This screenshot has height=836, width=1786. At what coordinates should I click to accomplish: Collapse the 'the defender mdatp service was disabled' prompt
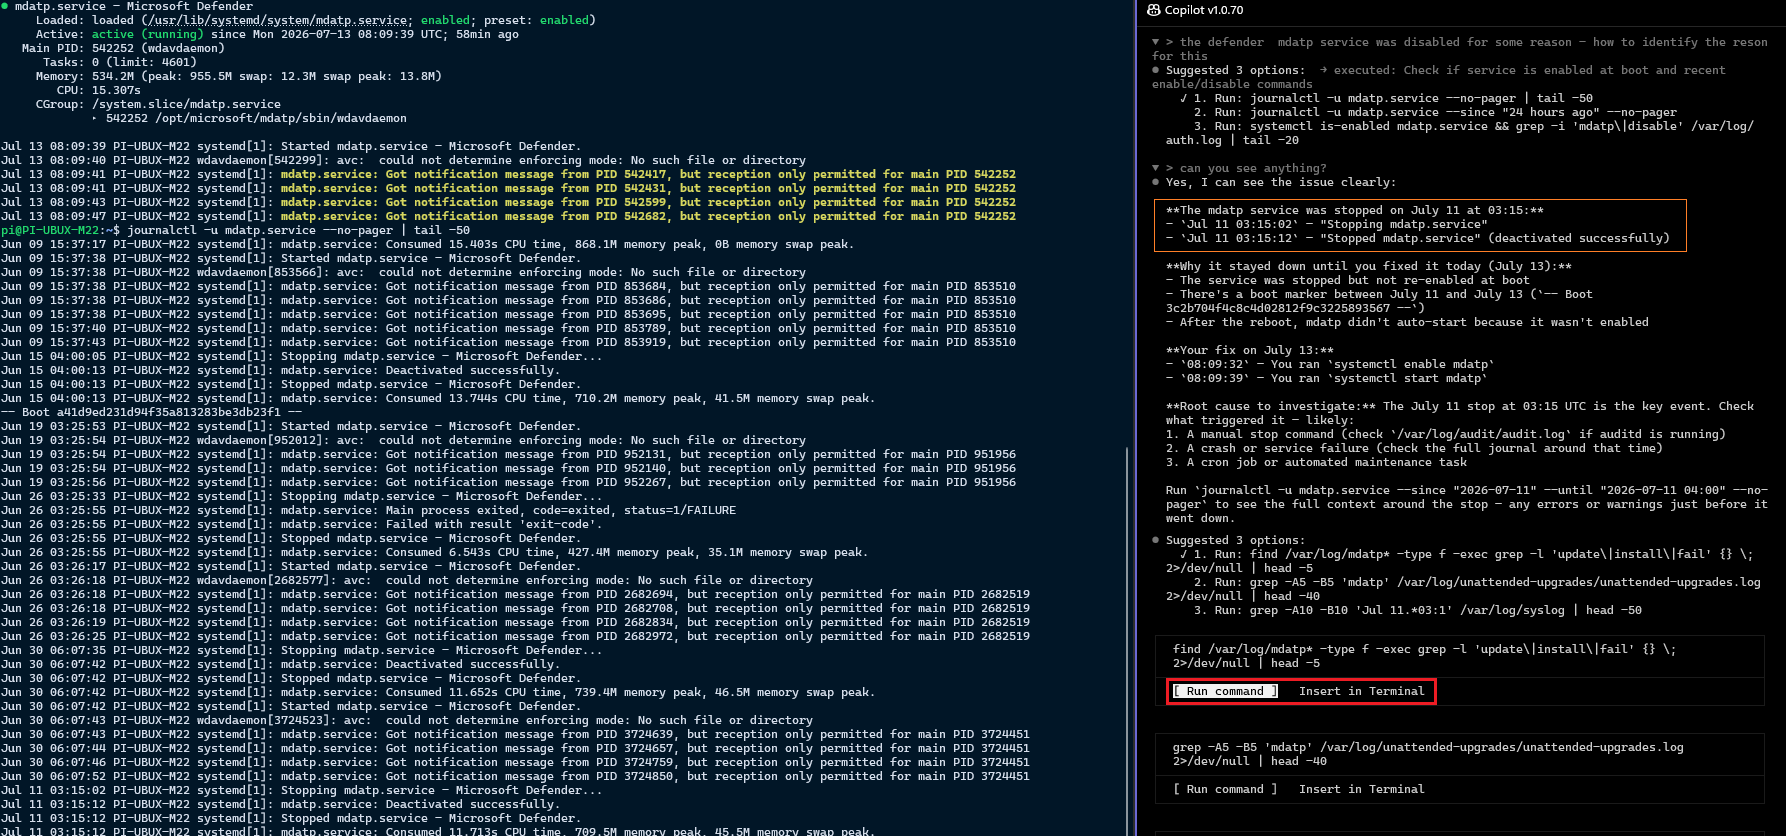click(1156, 42)
